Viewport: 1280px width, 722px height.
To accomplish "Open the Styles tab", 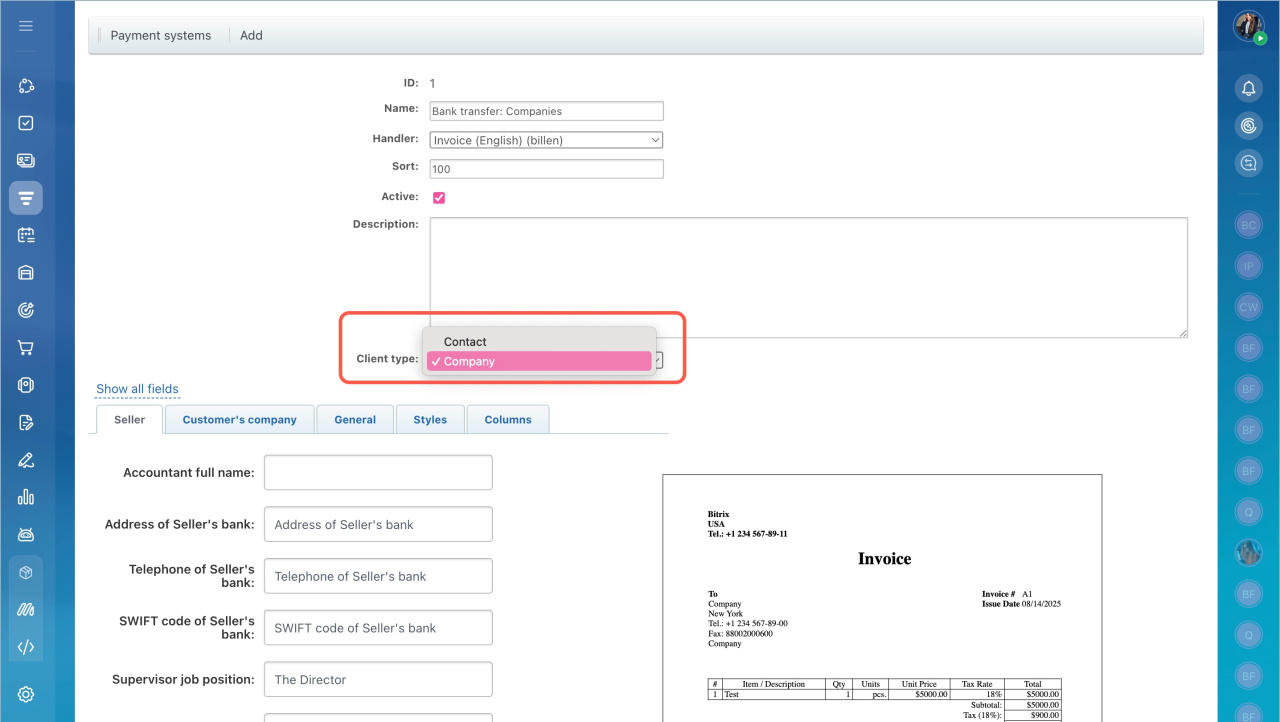I will click(x=430, y=420).
